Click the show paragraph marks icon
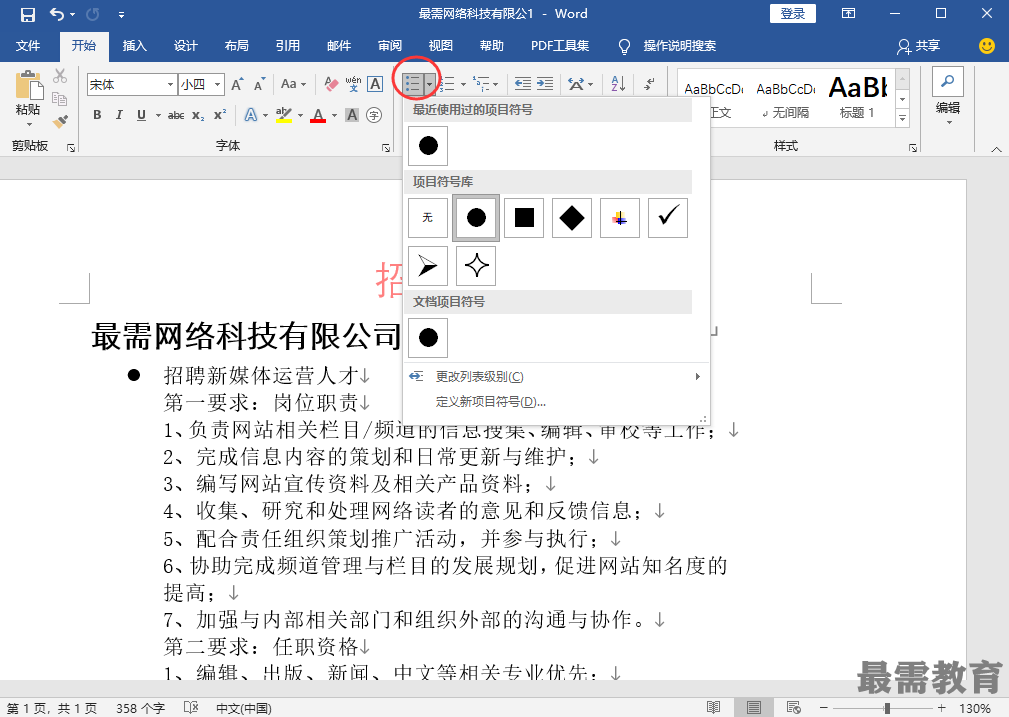This screenshot has height=717, width=1009. tap(650, 84)
